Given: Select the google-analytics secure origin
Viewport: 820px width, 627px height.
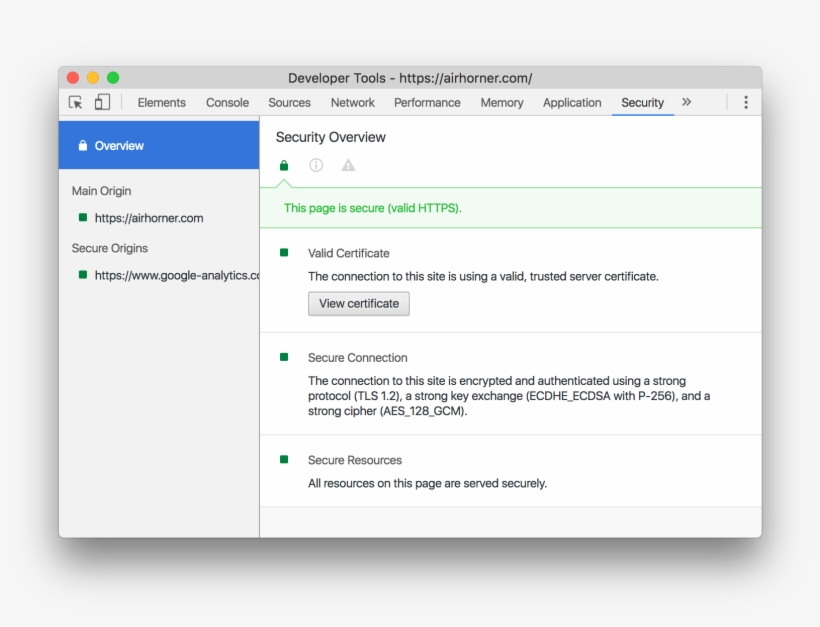Looking at the screenshot, I should pyautogui.click(x=176, y=275).
